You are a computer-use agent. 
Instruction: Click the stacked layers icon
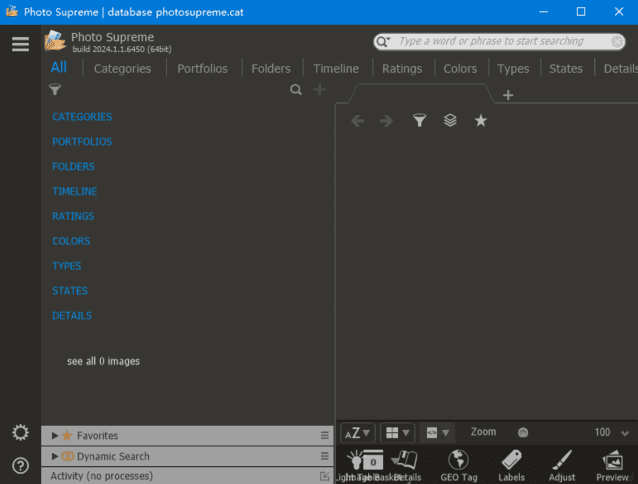(x=450, y=120)
